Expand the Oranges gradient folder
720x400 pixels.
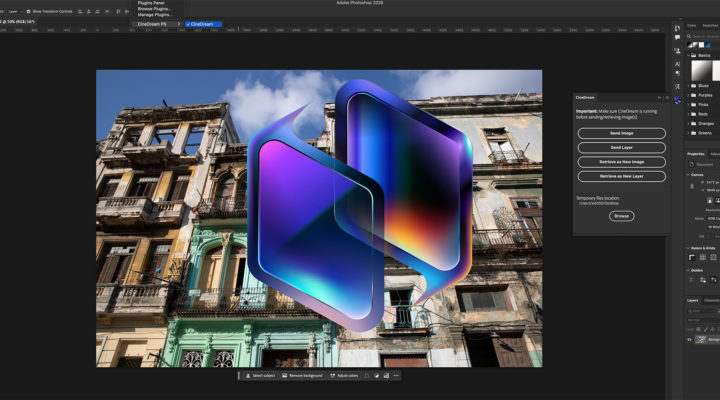(x=688, y=124)
